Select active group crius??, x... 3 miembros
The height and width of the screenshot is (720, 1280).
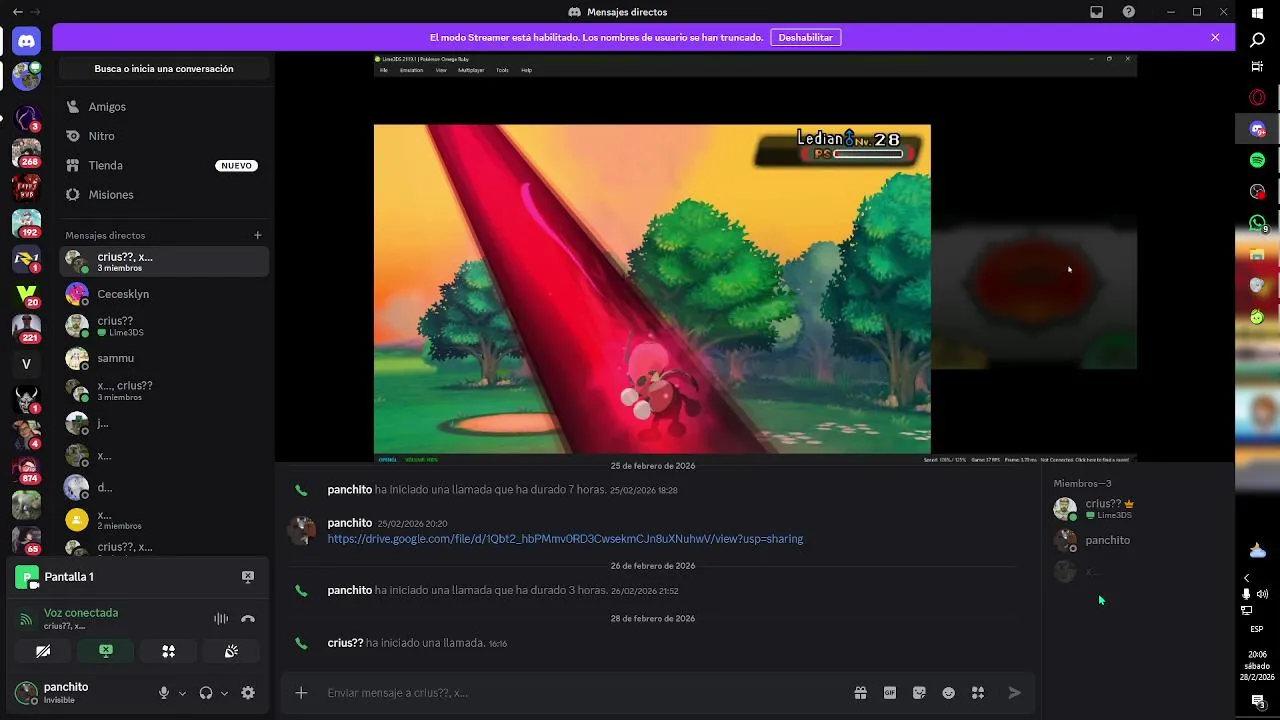point(164,262)
